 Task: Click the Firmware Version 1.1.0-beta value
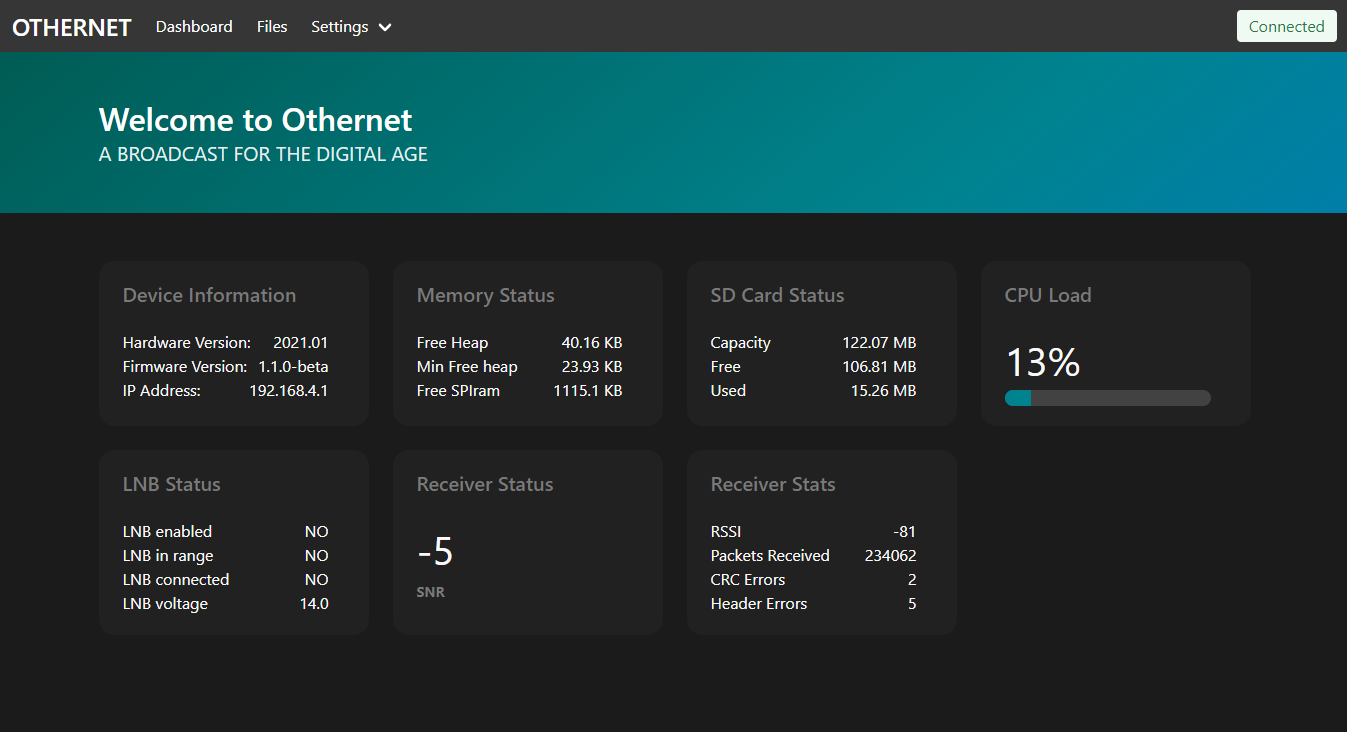pos(293,367)
